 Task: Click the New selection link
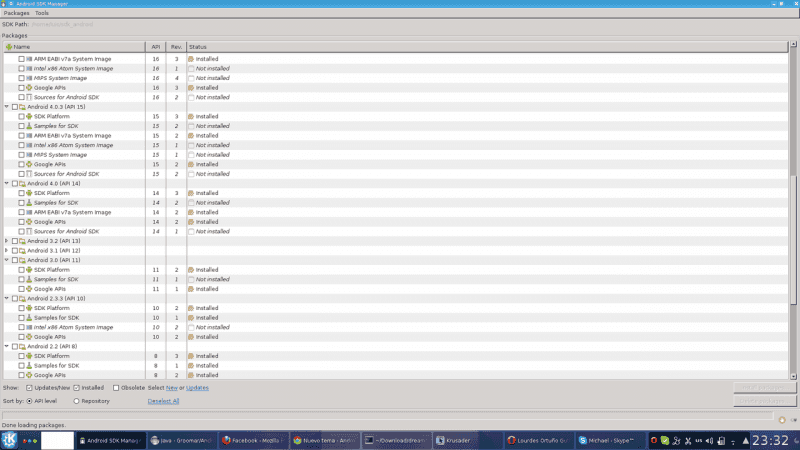pyautogui.click(x=171, y=388)
